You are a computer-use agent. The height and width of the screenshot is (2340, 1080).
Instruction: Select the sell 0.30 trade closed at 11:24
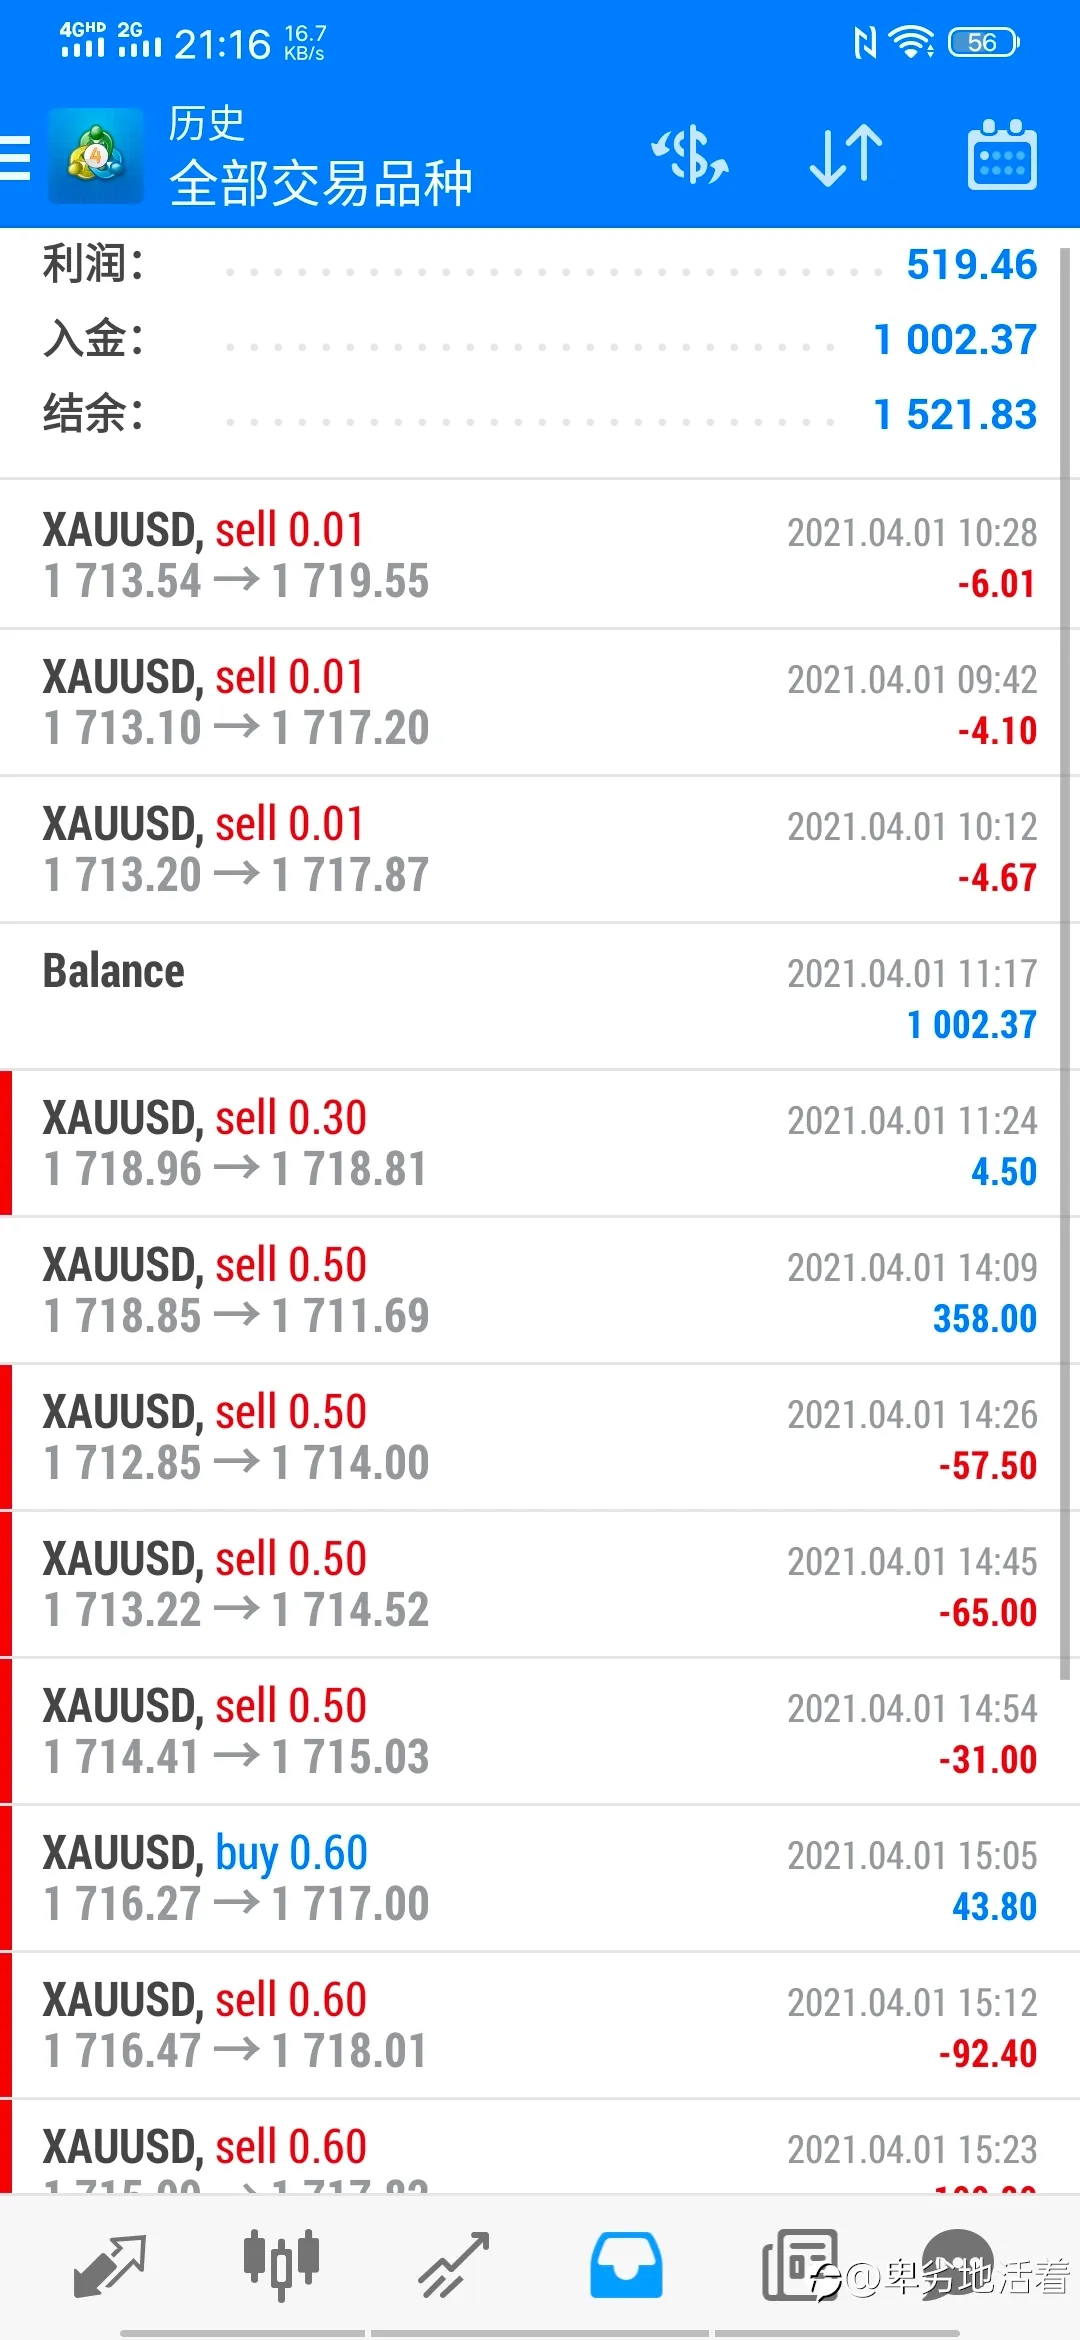point(540,1143)
